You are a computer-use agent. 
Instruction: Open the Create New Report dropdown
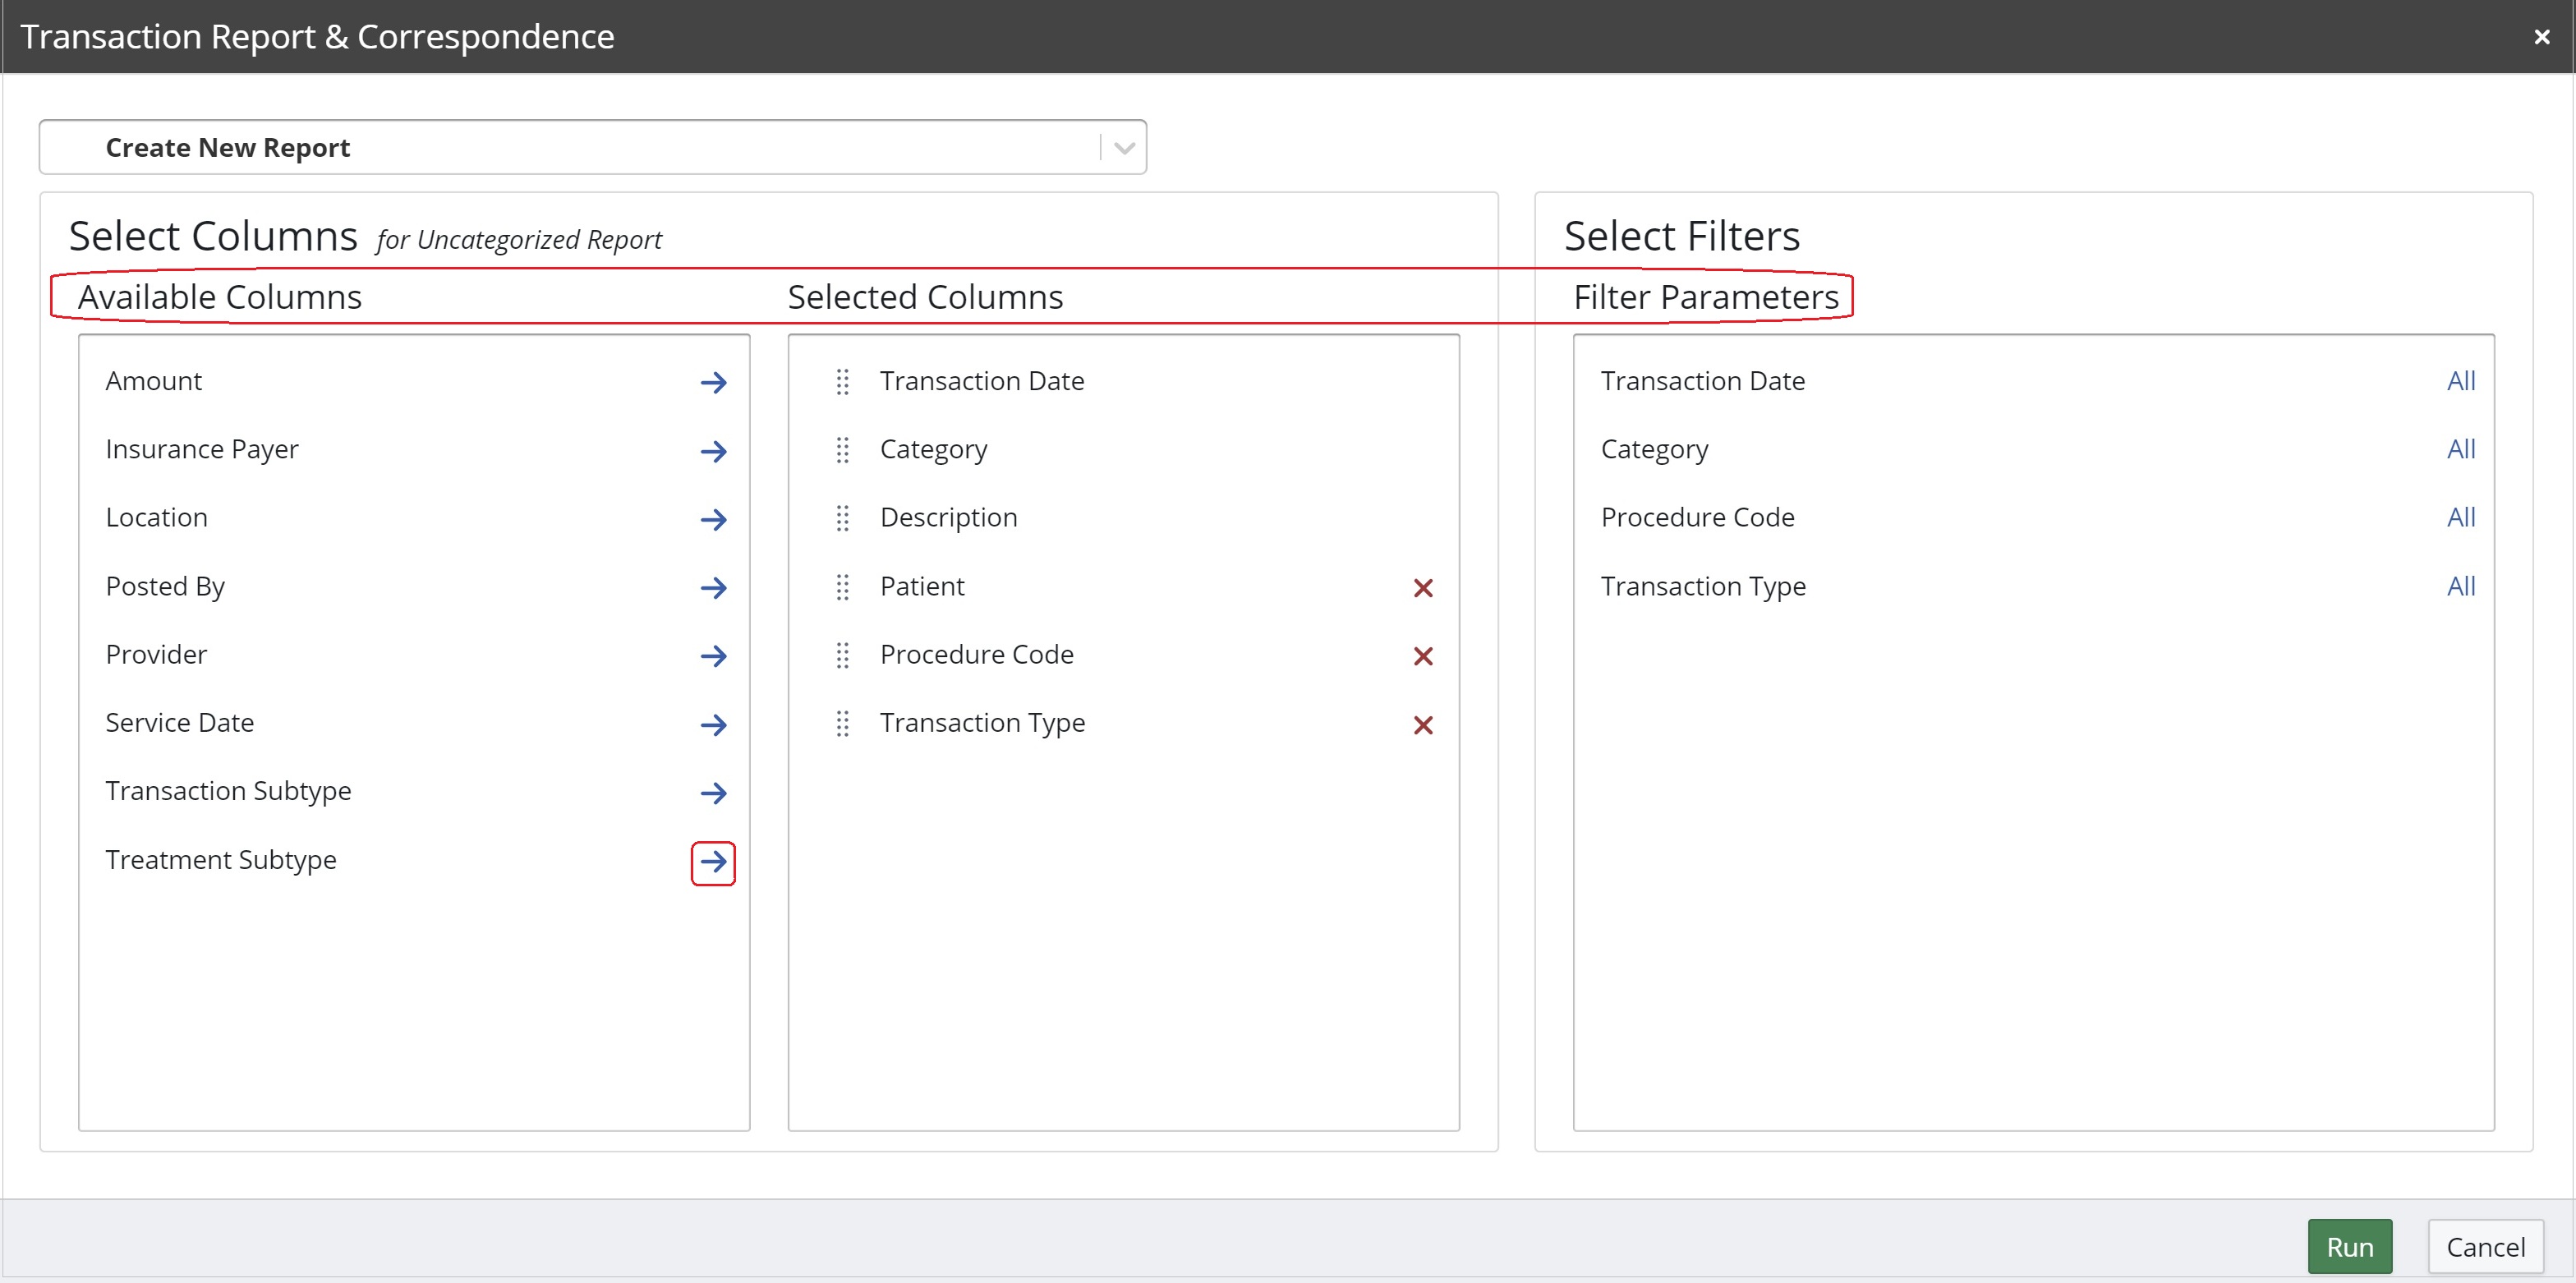[x=1122, y=146]
